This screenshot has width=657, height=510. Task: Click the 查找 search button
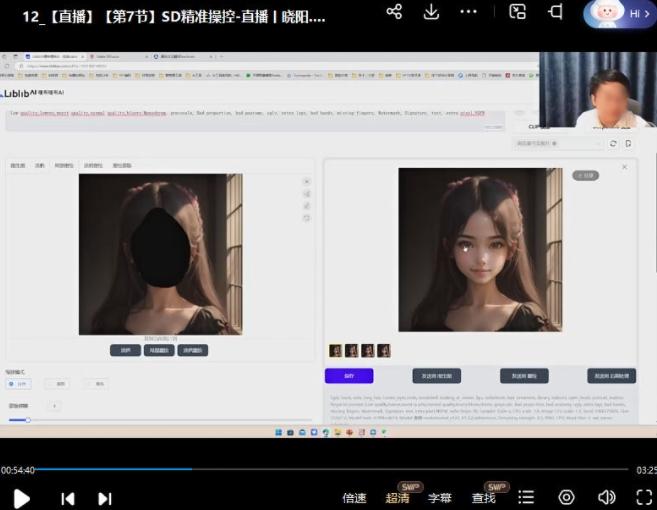pyautogui.click(x=484, y=498)
